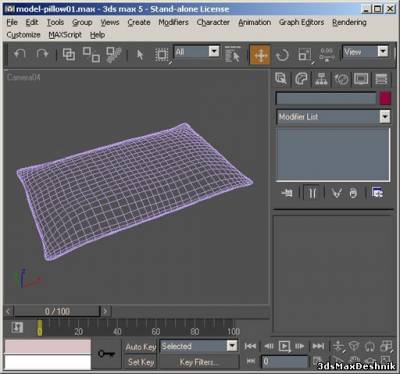Open the Display panel tab icon
Screen dimensions: 400x374
pyautogui.click(x=361, y=79)
